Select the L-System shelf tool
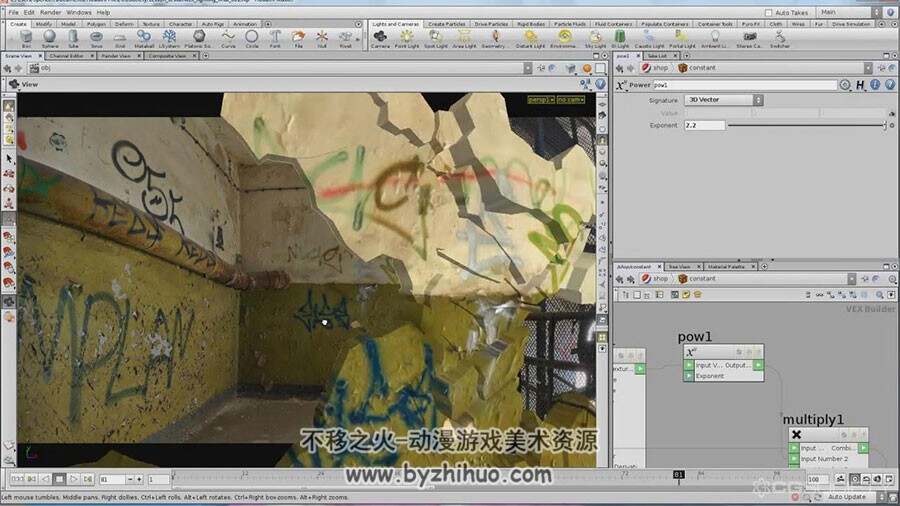The image size is (900, 506). tap(169, 39)
